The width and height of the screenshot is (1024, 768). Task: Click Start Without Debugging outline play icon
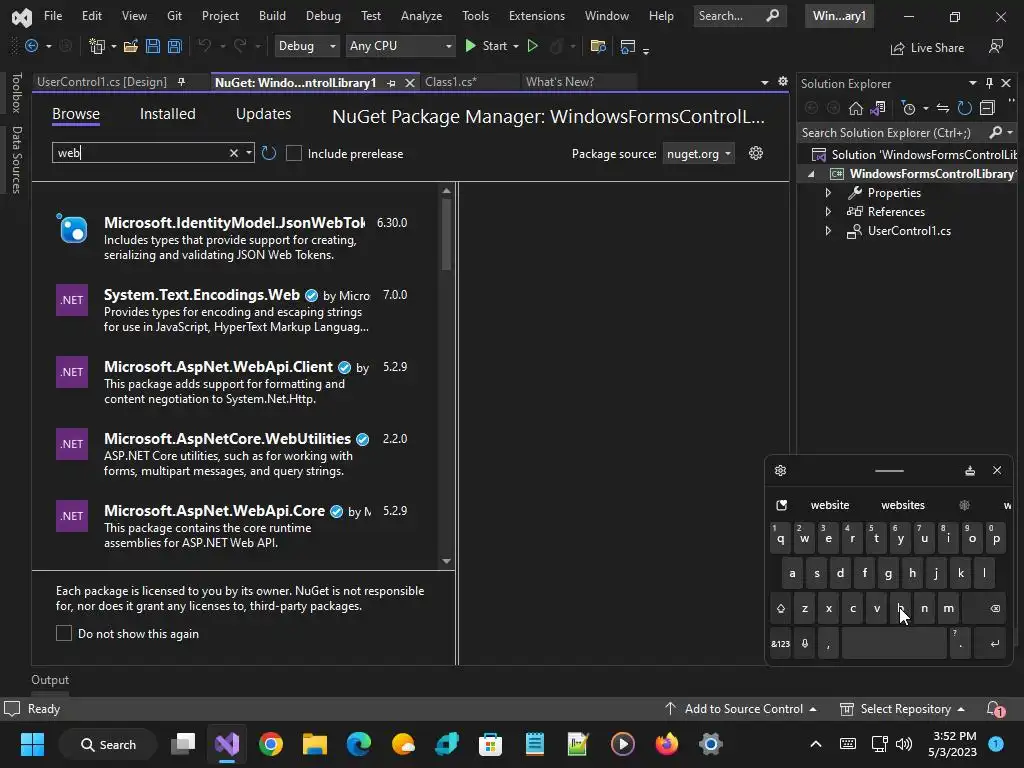pyautogui.click(x=533, y=46)
